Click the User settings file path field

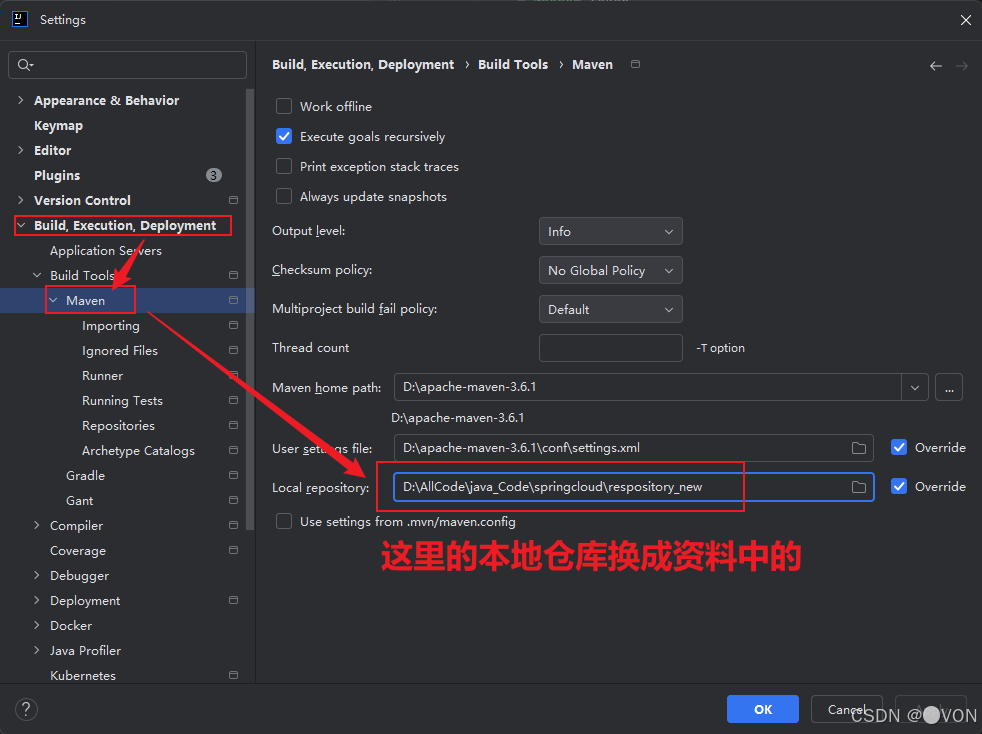(x=633, y=448)
